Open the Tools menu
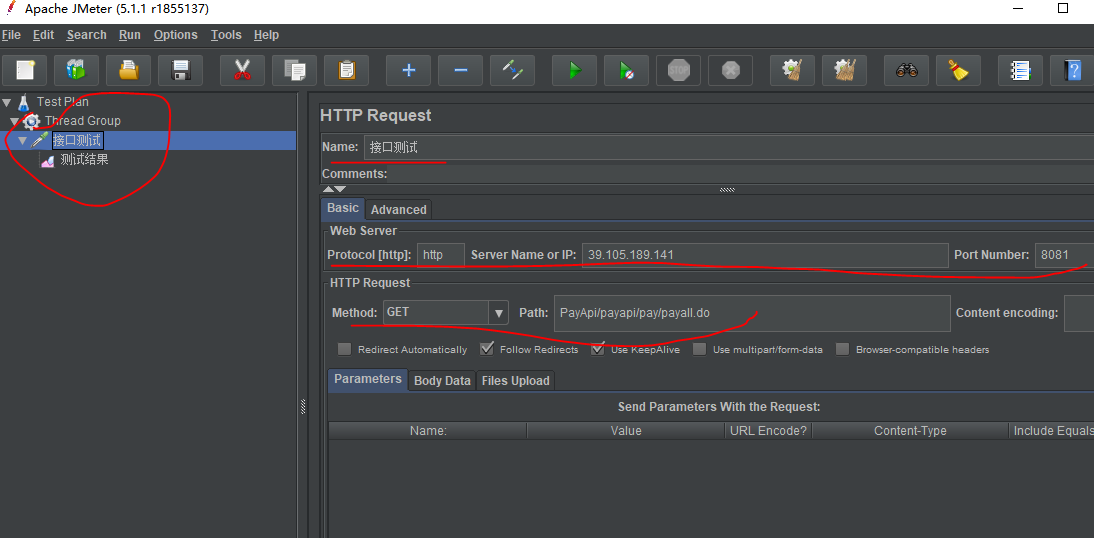Viewport: 1094px width, 538px height. (x=226, y=35)
